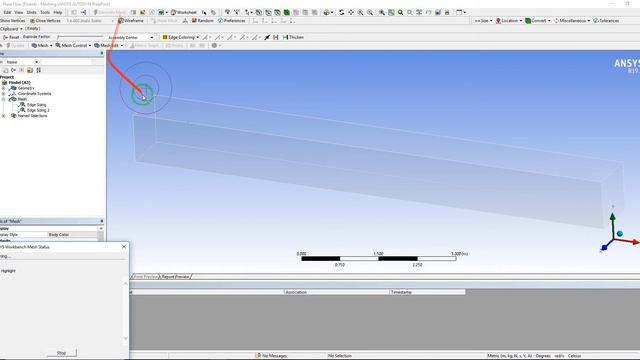Open the Location dropdown
The image size is (640, 360).
(x=509, y=20)
